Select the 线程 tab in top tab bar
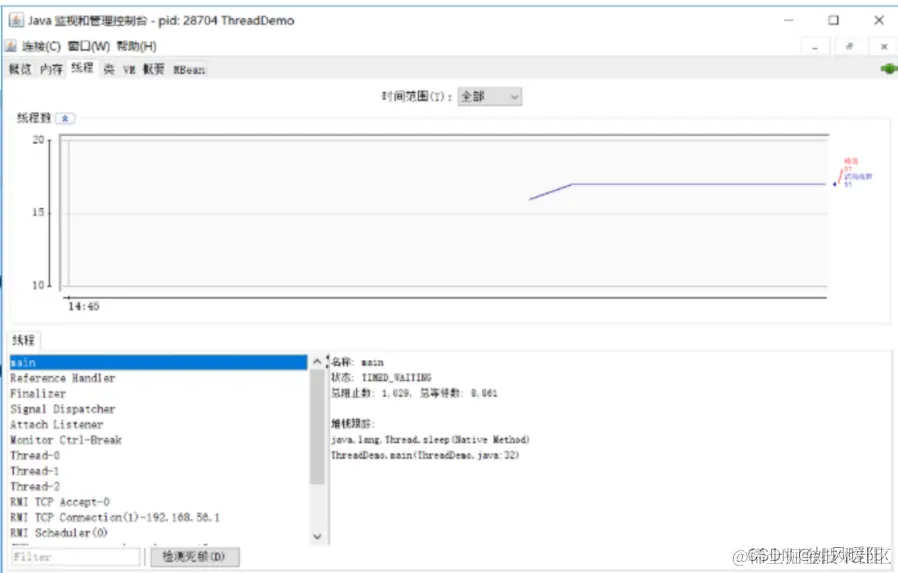Screen dimensions: 898x573 pos(82,68)
